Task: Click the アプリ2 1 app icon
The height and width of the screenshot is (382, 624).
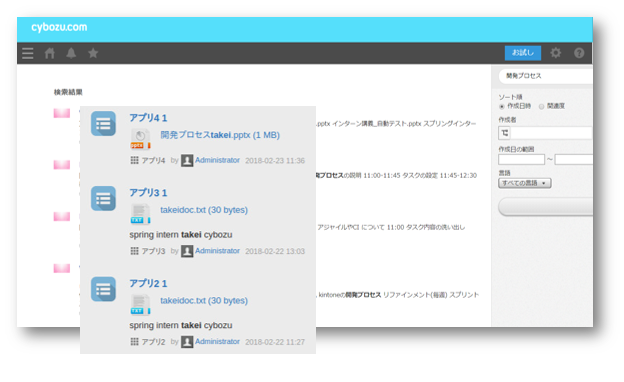Action: pos(103,289)
